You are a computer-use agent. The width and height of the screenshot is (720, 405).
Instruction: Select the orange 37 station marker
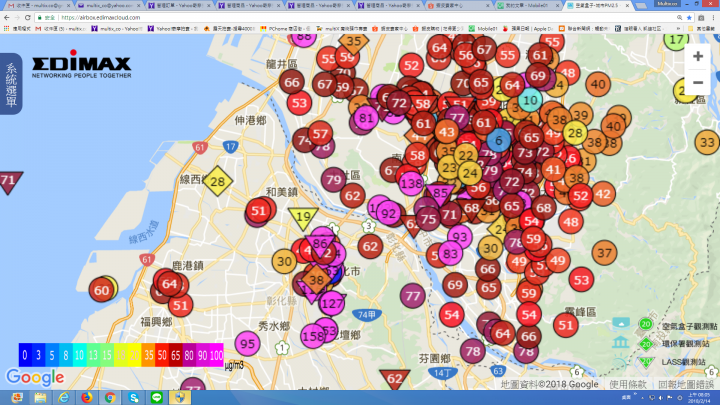604,253
